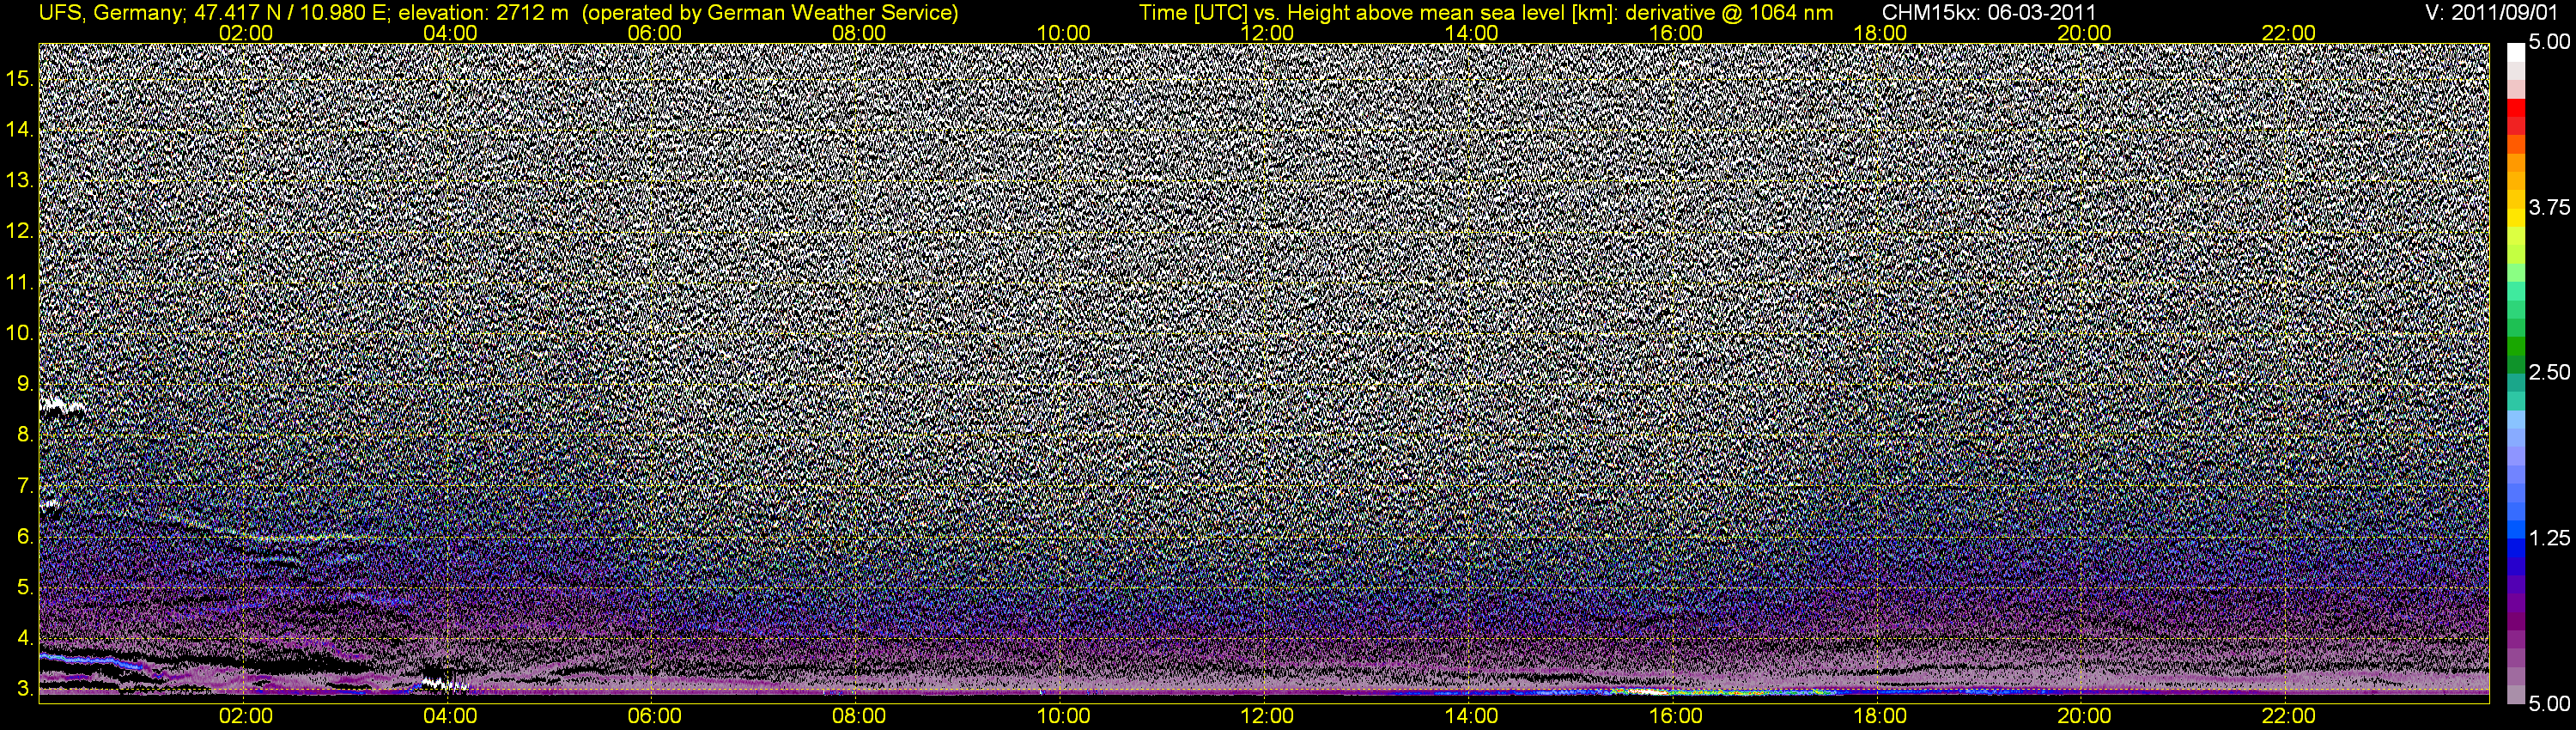This screenshot has width=2576, height=730.
Task: Click the 16:00 label on bottom axis
Action: [1675, 716]
